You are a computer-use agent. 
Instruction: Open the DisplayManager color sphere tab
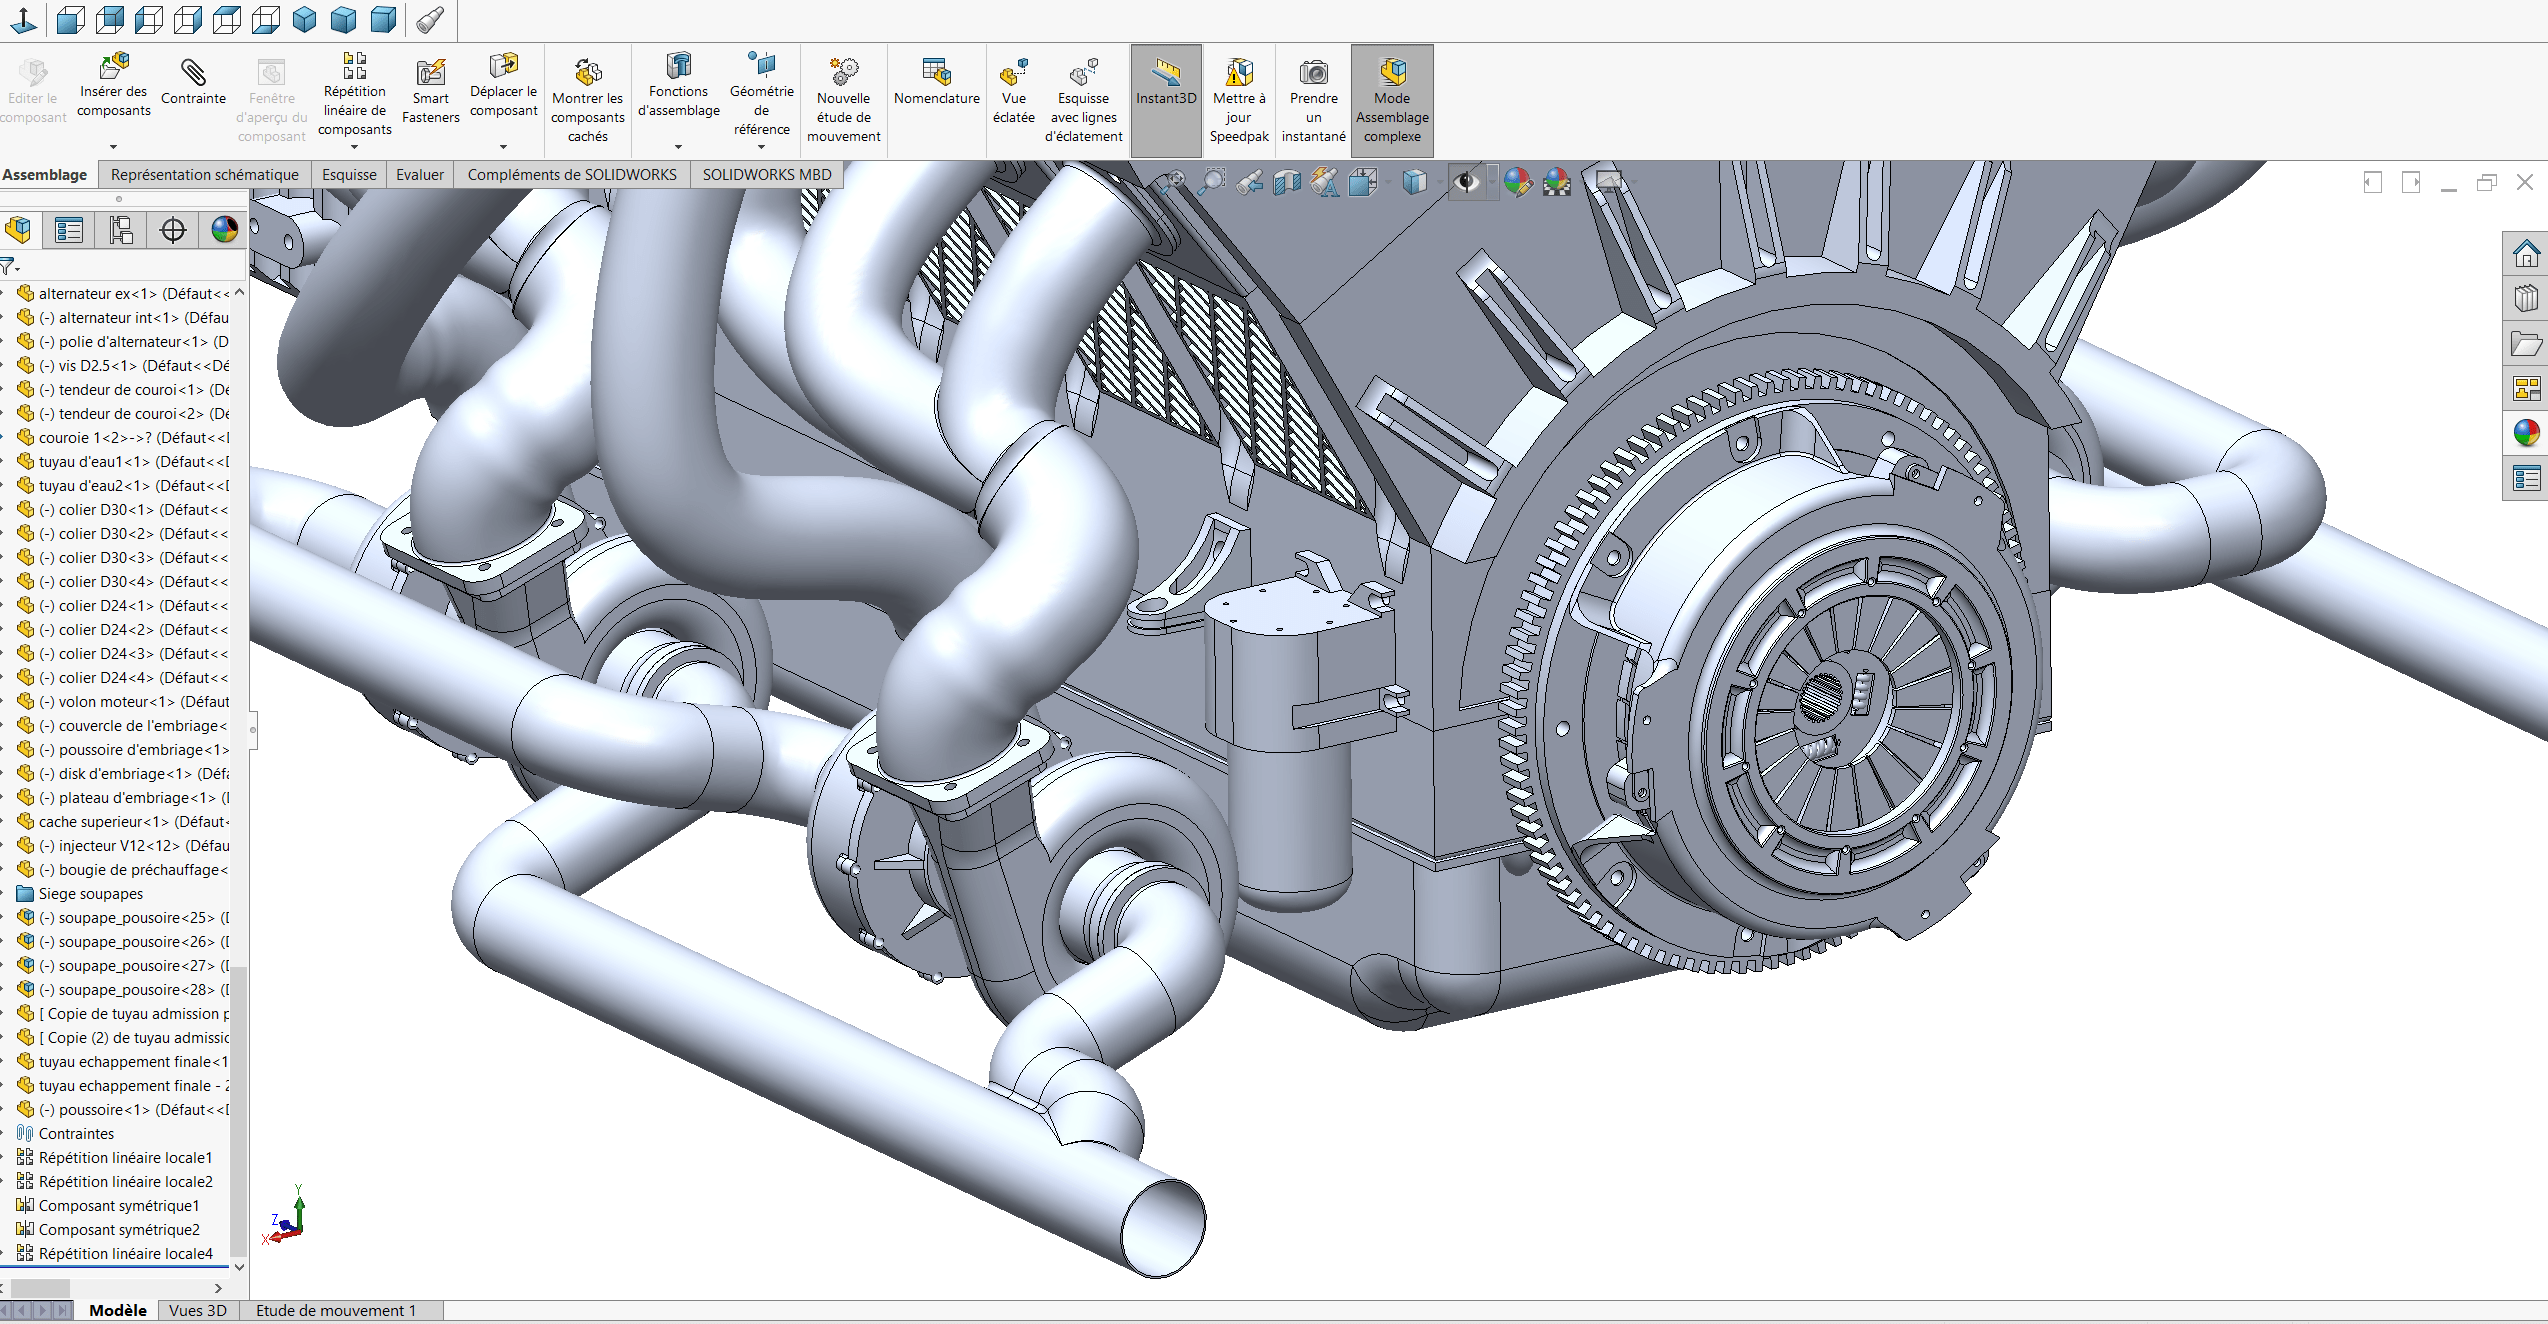pos(225,230)
